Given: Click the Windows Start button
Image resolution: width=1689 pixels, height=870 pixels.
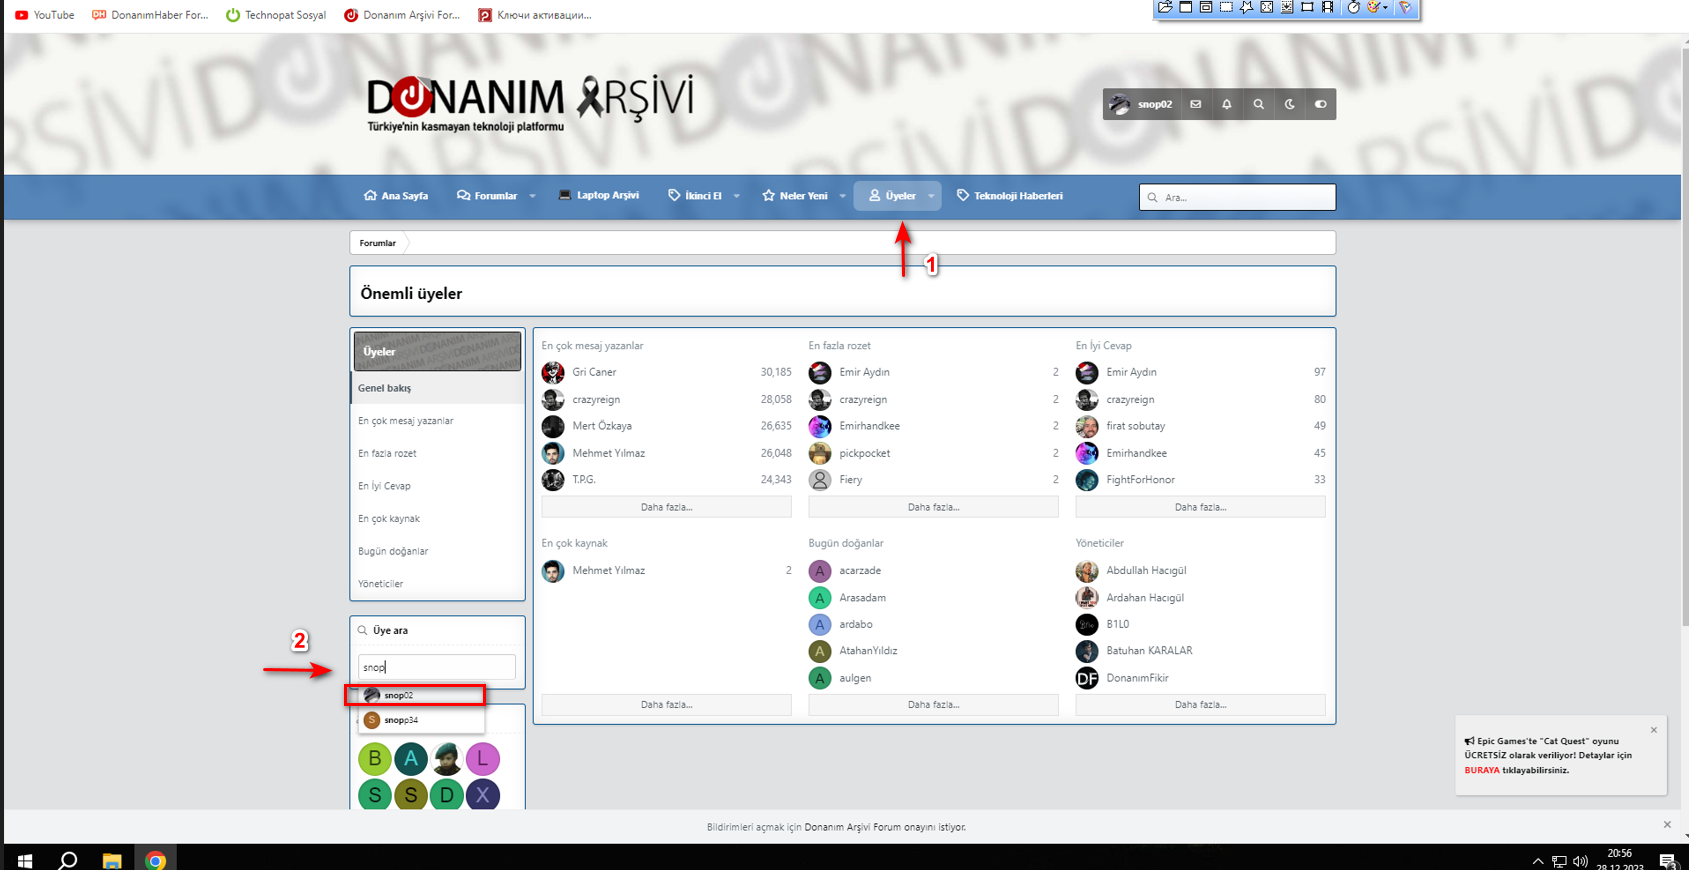Looking at the screenshot, I should [x=25, y=860].
